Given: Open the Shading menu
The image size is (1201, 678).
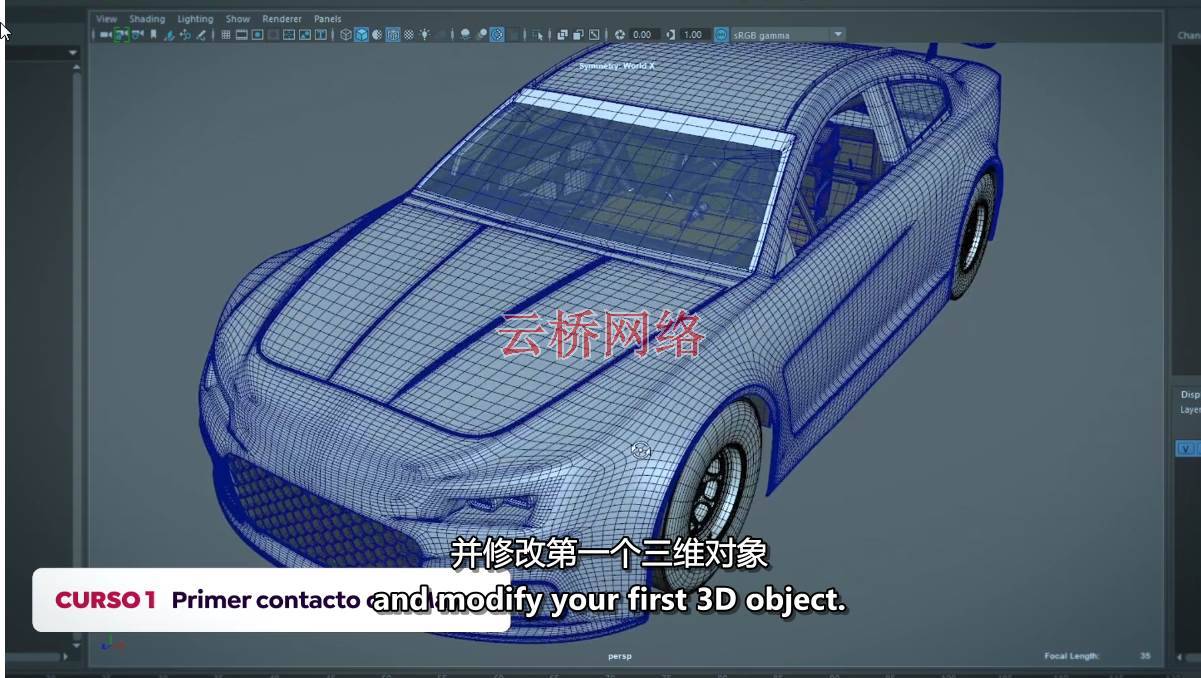Looking at the screenshot, I should (x=147, y=18).
